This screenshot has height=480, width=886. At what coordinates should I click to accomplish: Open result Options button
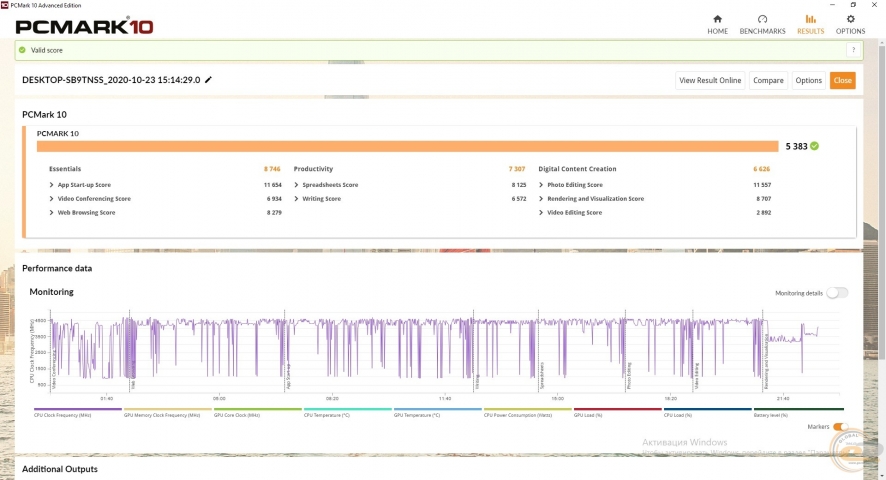pyautogui.click(x=808, y=80)
